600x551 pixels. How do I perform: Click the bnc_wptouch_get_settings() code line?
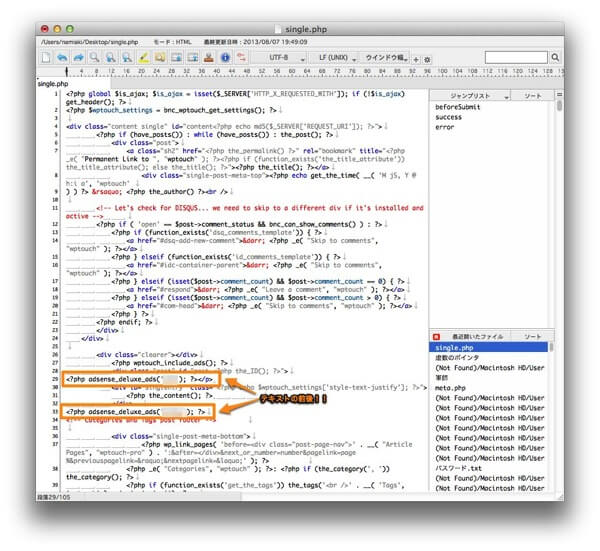coord(171,111)
